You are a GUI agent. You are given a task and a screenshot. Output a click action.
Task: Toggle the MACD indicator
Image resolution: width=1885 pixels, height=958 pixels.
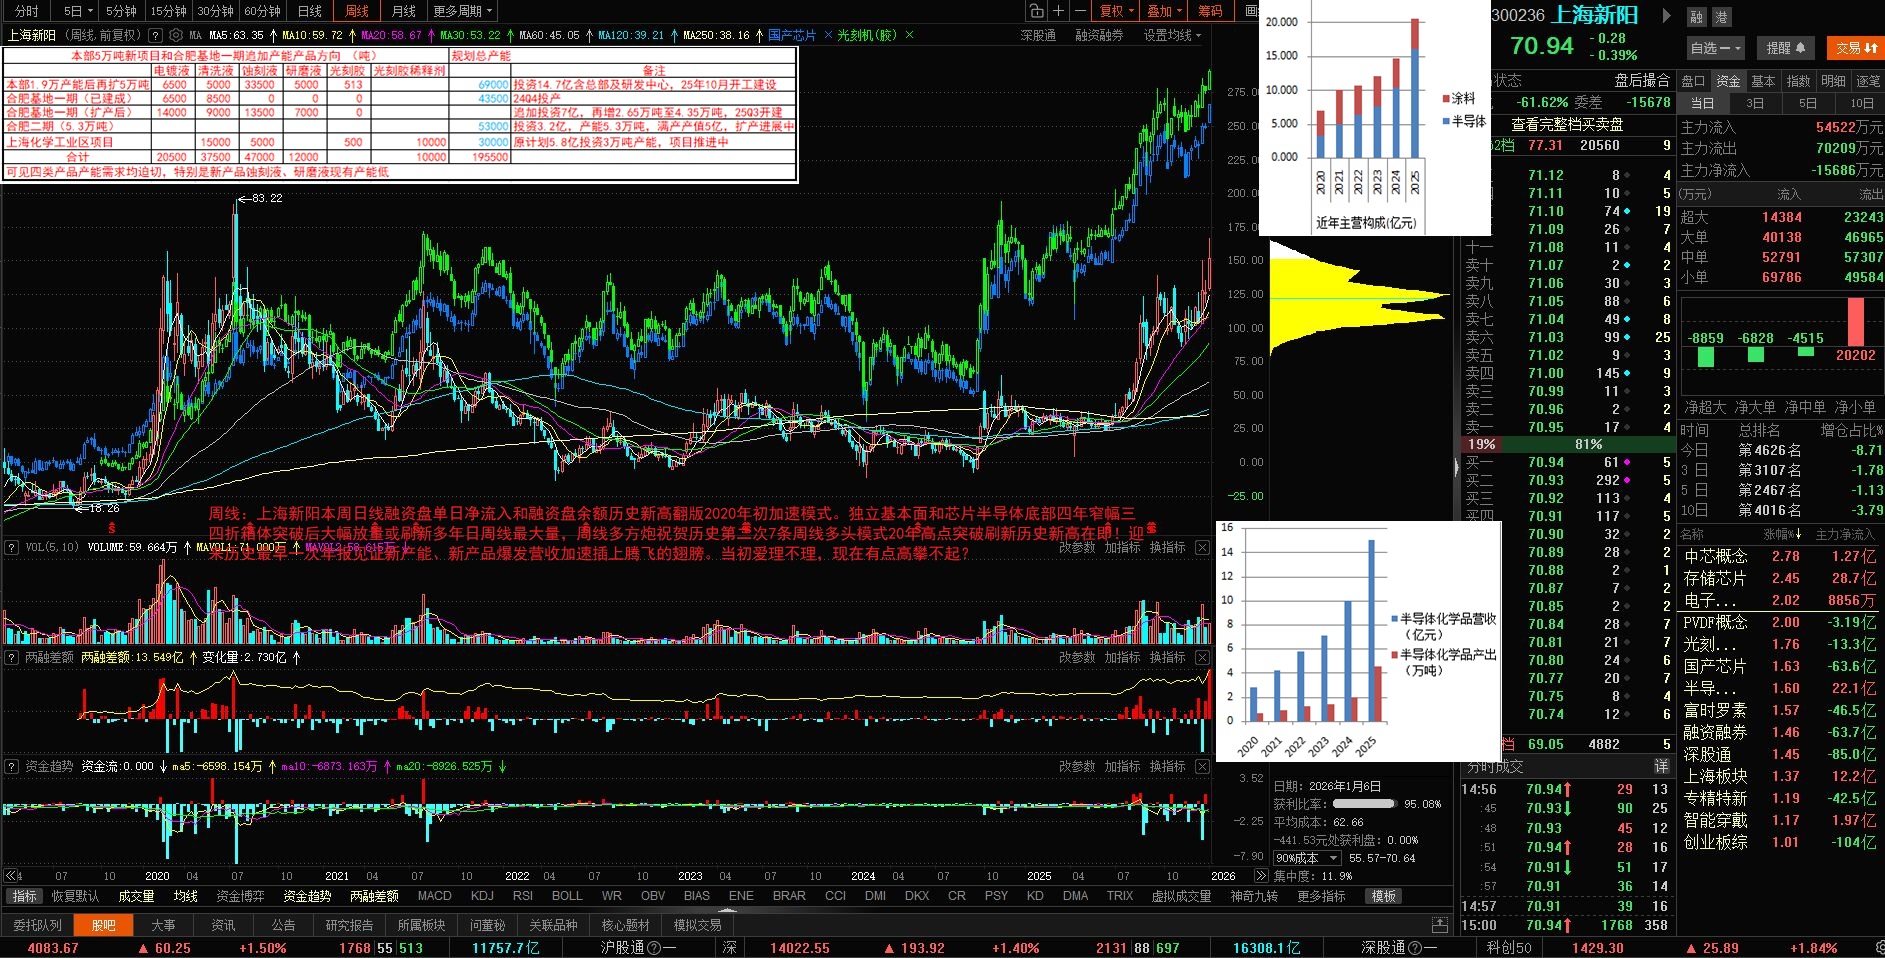[x=435, y=896]
